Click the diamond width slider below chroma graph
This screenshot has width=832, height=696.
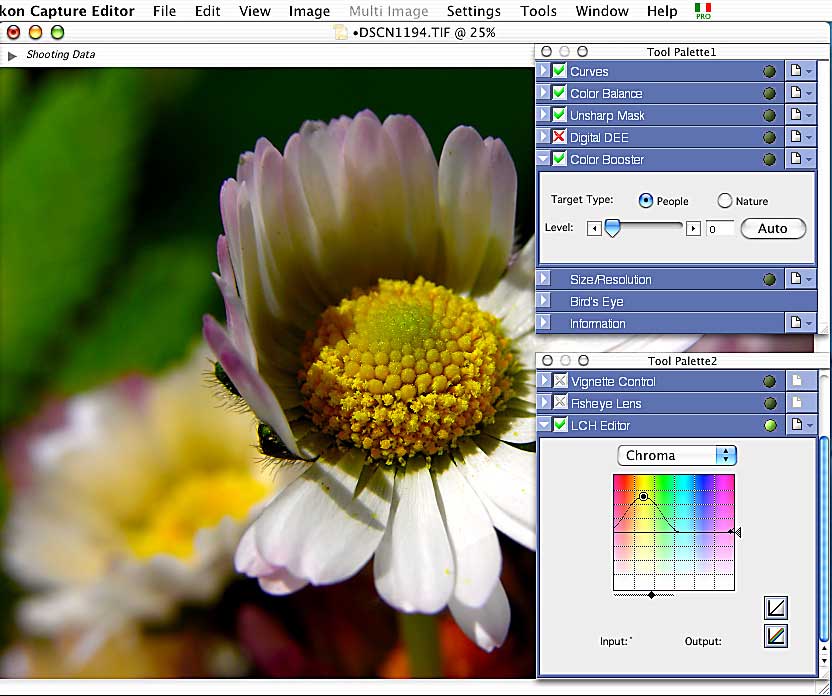651,595
